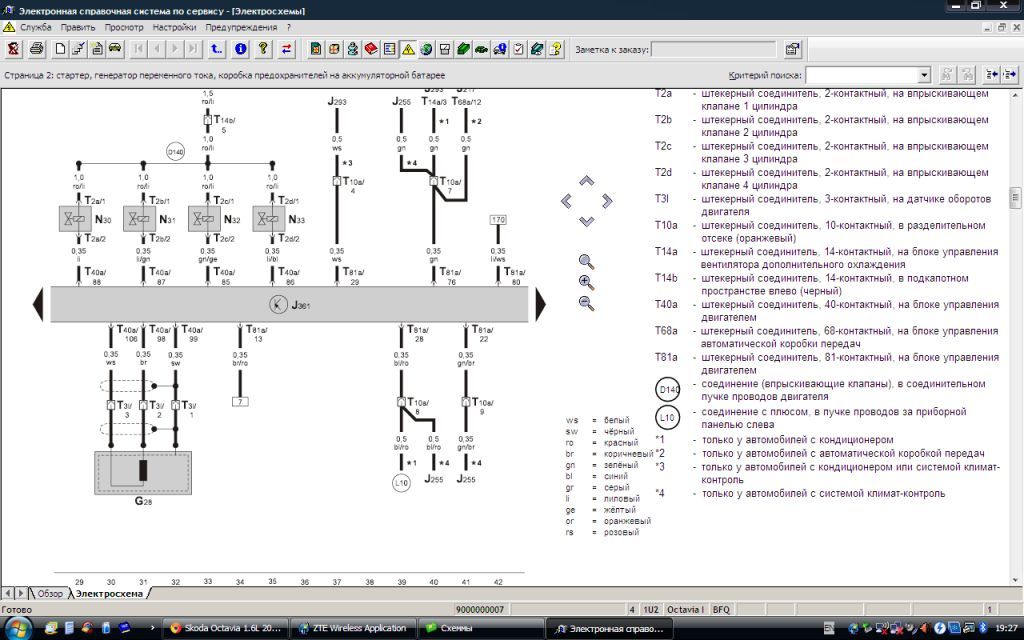Click the red and blue swap arrows icon

coord(287,49)
